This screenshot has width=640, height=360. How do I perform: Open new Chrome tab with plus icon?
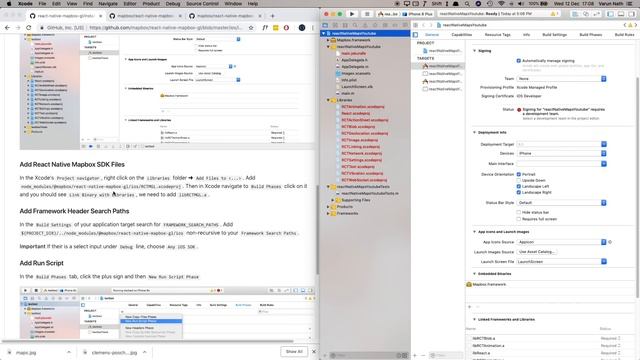[273, 16]
